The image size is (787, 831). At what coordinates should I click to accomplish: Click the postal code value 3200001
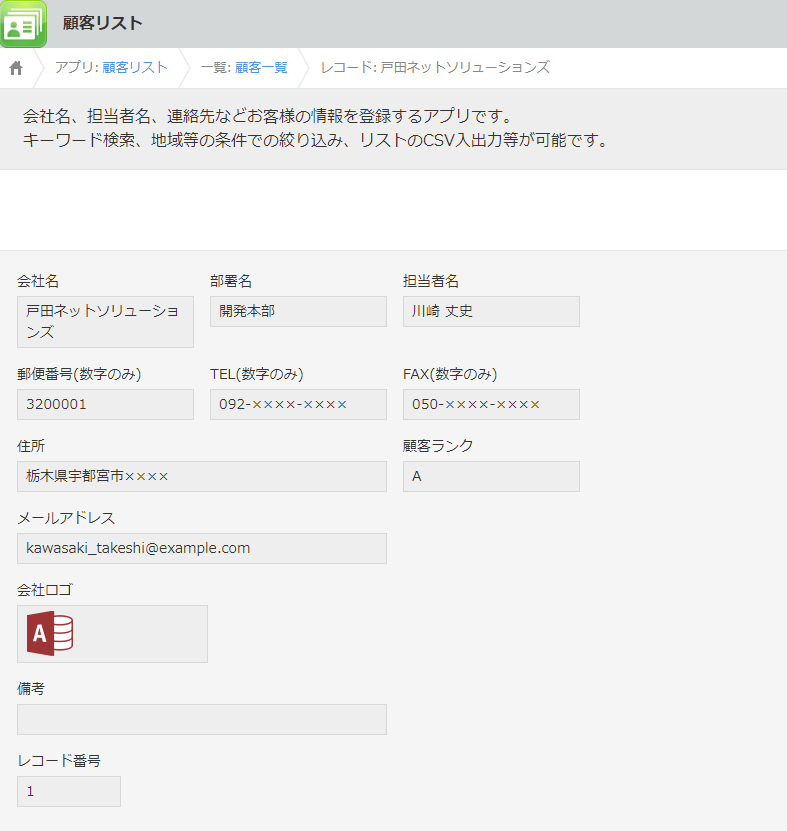tap(105, 404)
